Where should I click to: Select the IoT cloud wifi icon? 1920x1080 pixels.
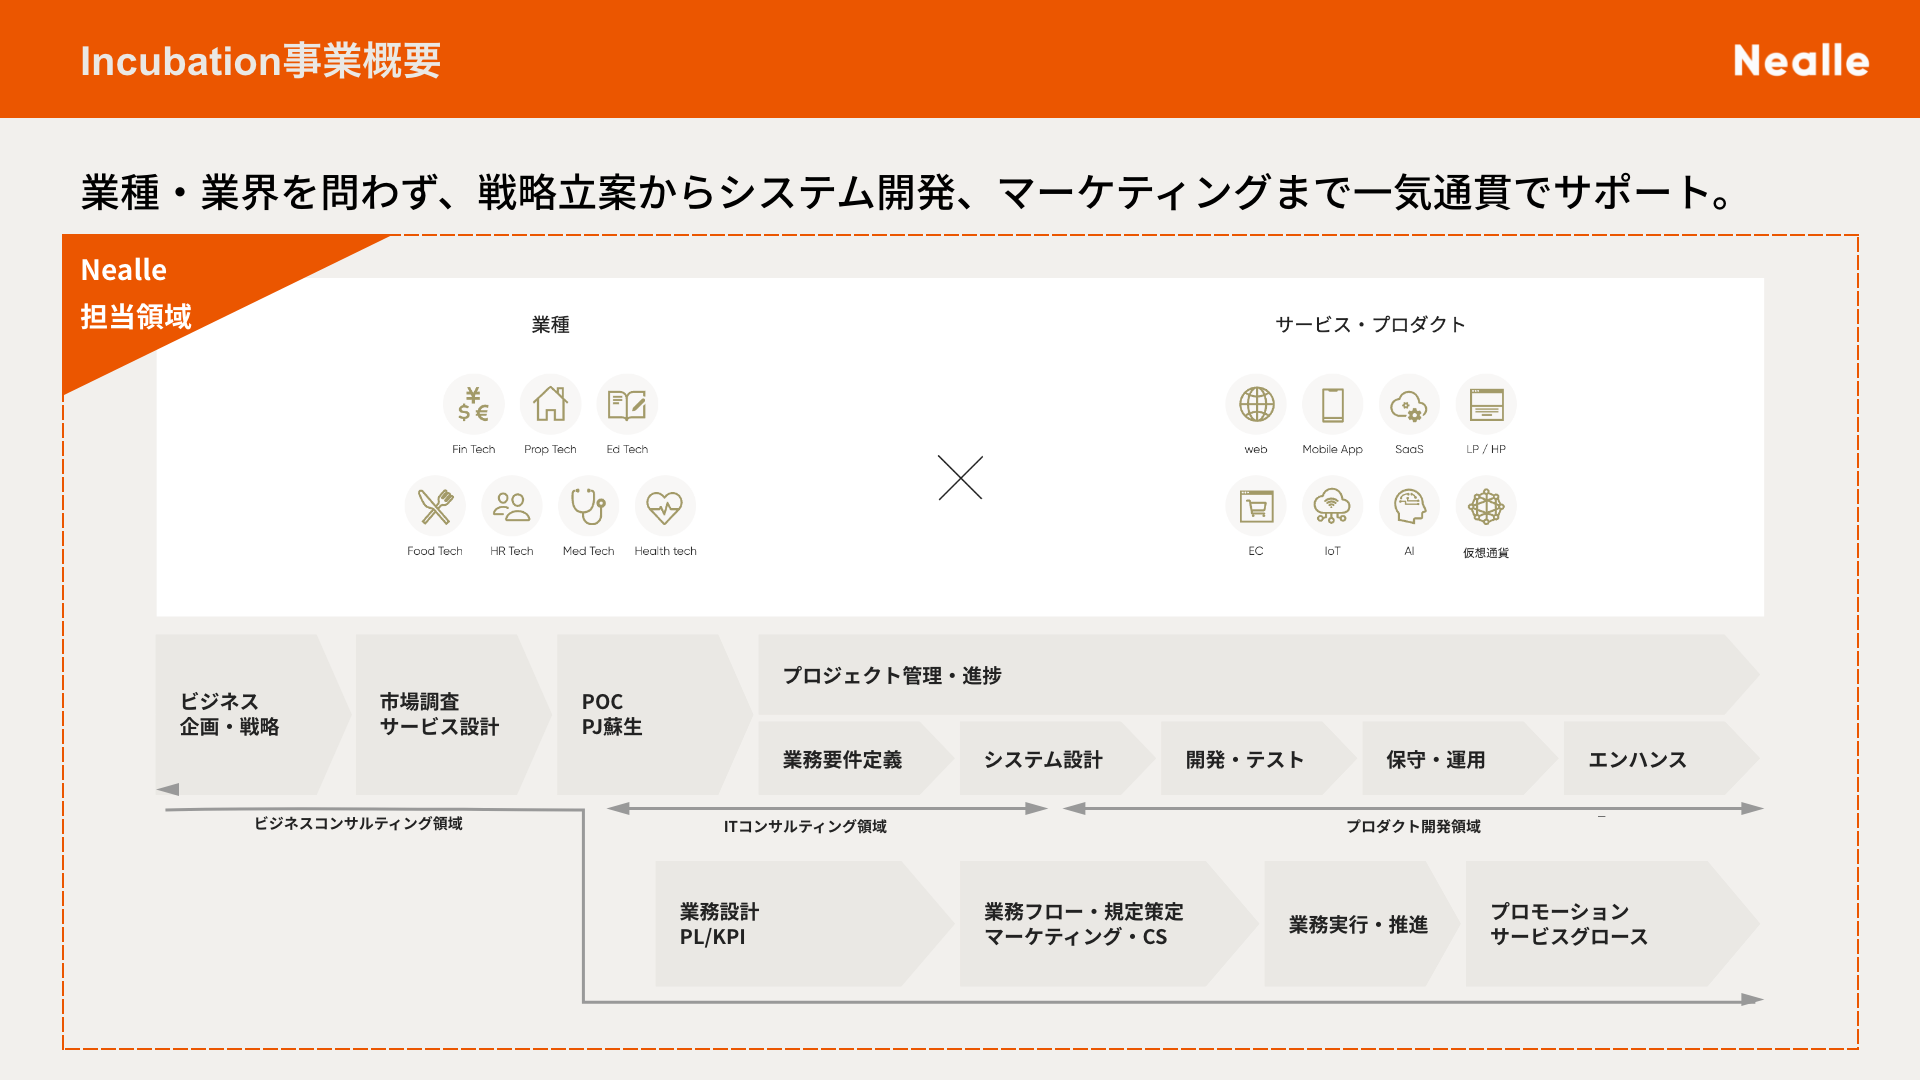click(x=1332, y=507)
